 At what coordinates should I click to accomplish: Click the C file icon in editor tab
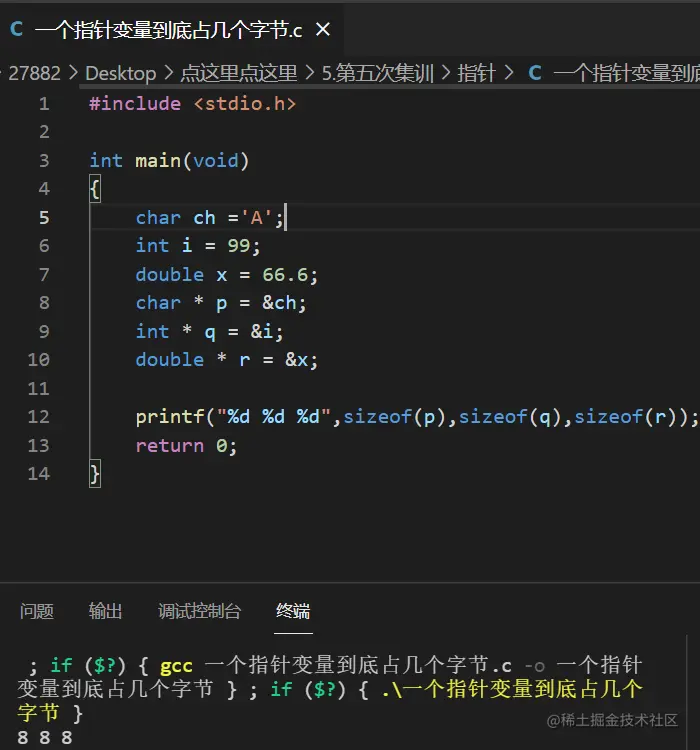pyautogui.click(x=17, y=30)
